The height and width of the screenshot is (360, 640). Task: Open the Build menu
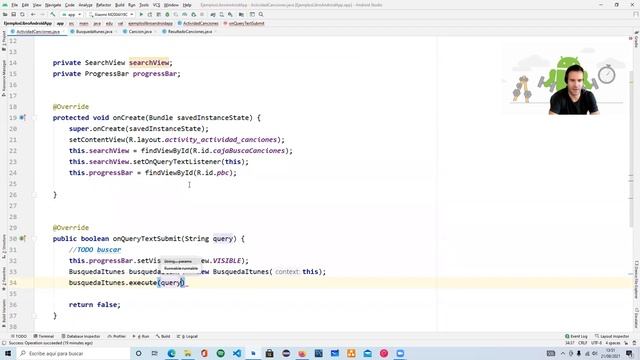click(120, 5)
